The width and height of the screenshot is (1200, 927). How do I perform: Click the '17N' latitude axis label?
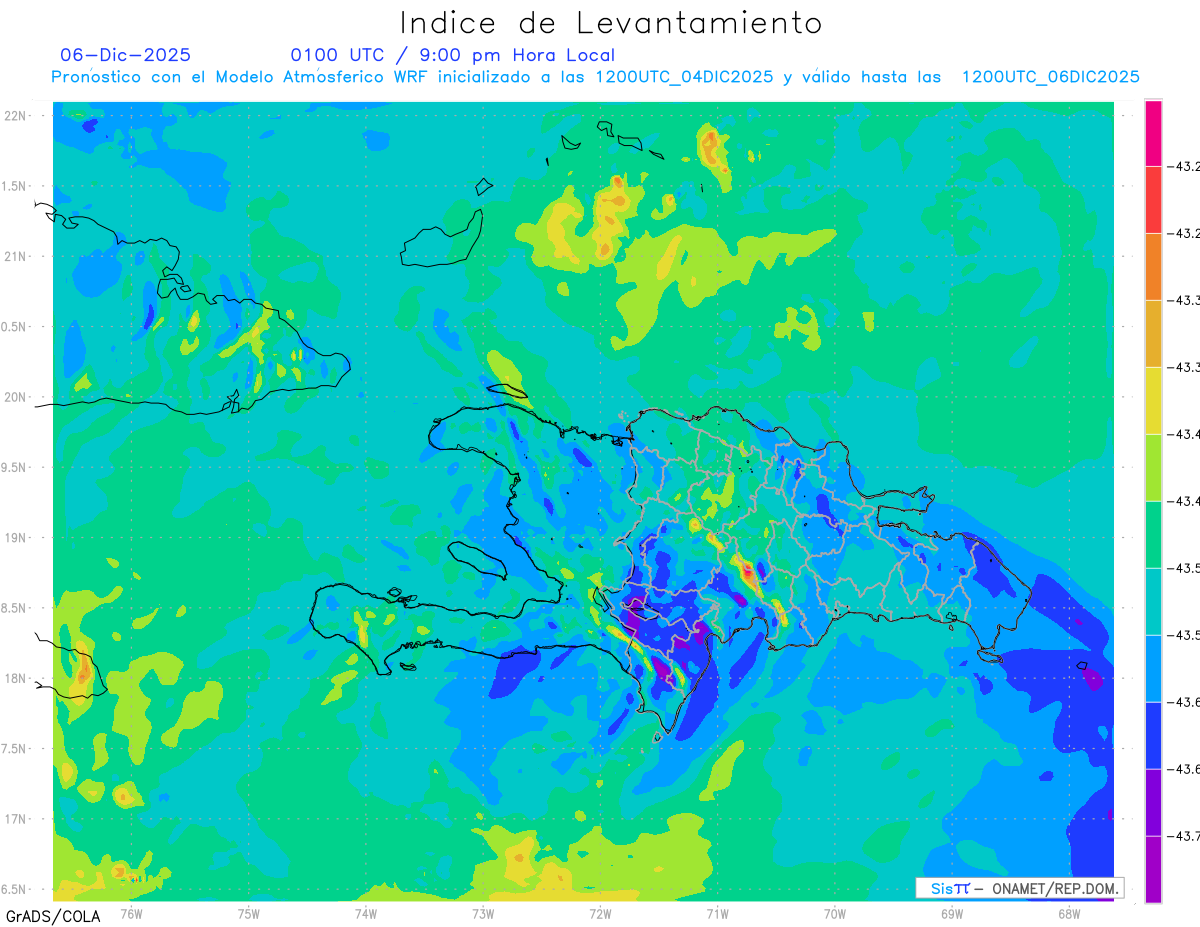(16, 819)
